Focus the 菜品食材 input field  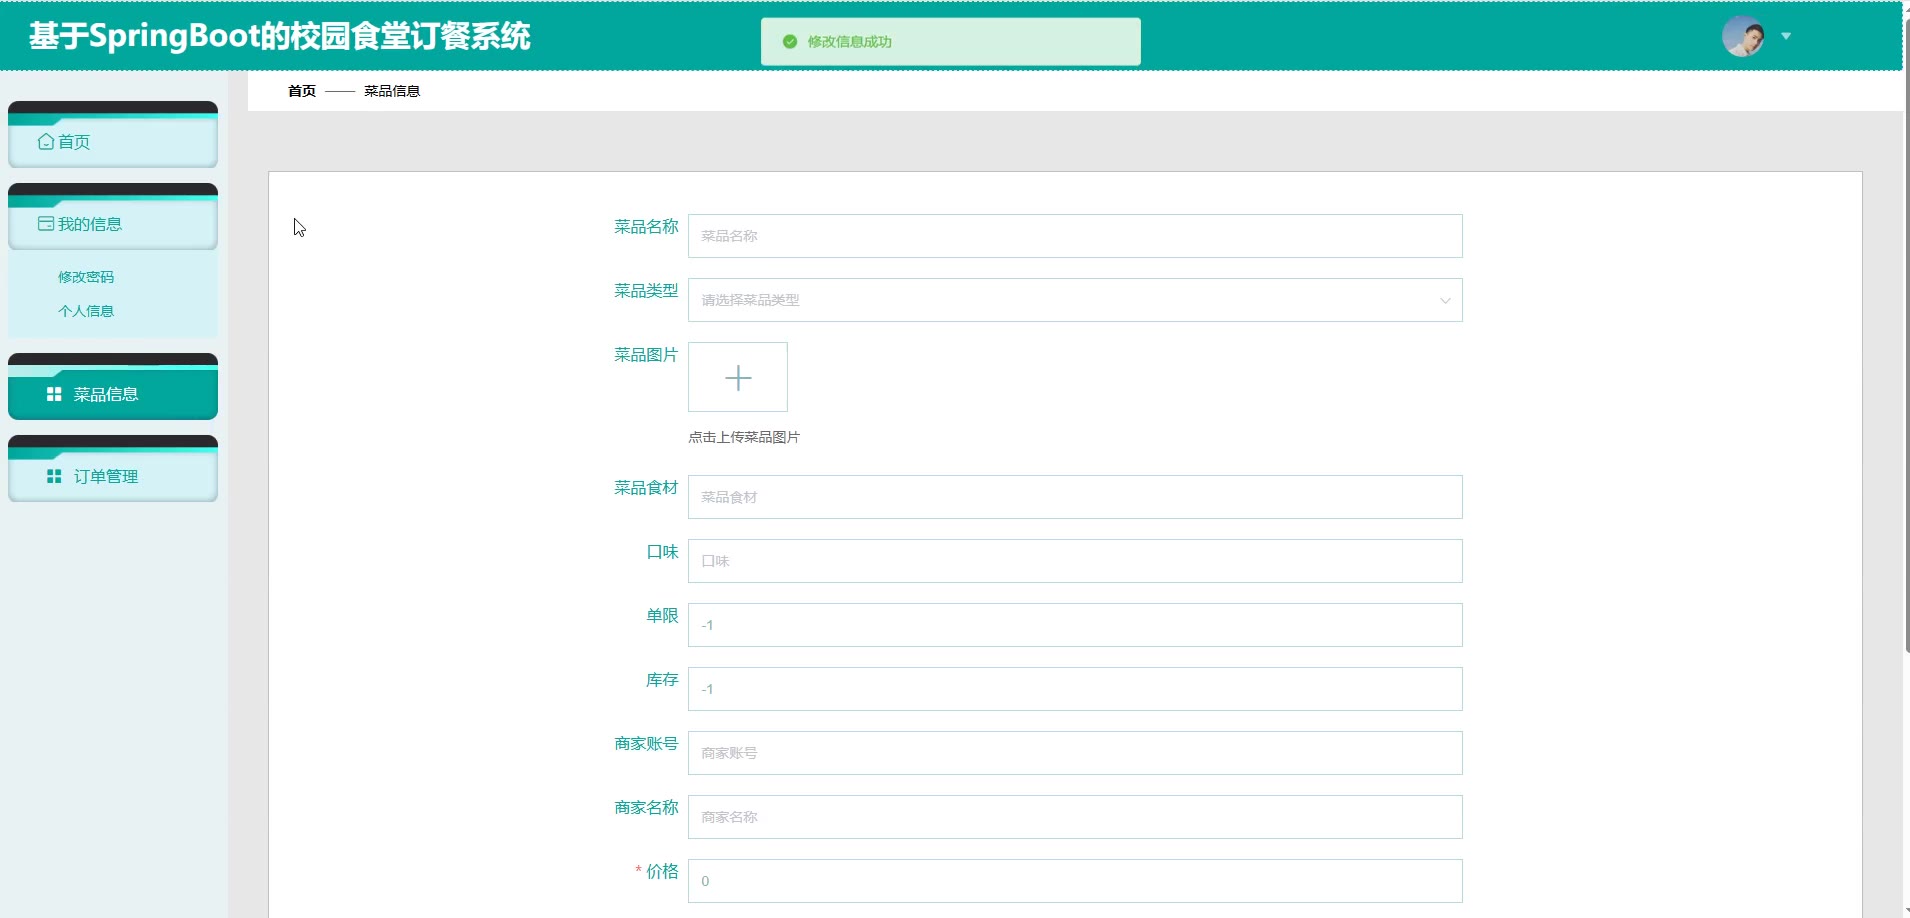[x=1075, y=497]
